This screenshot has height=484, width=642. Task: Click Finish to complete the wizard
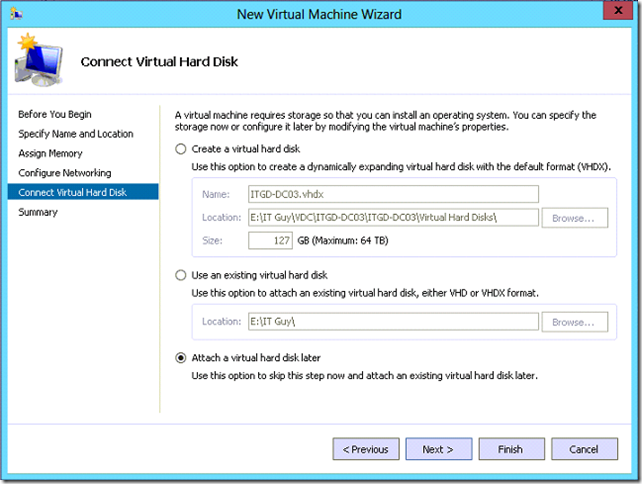coord(511,449)
